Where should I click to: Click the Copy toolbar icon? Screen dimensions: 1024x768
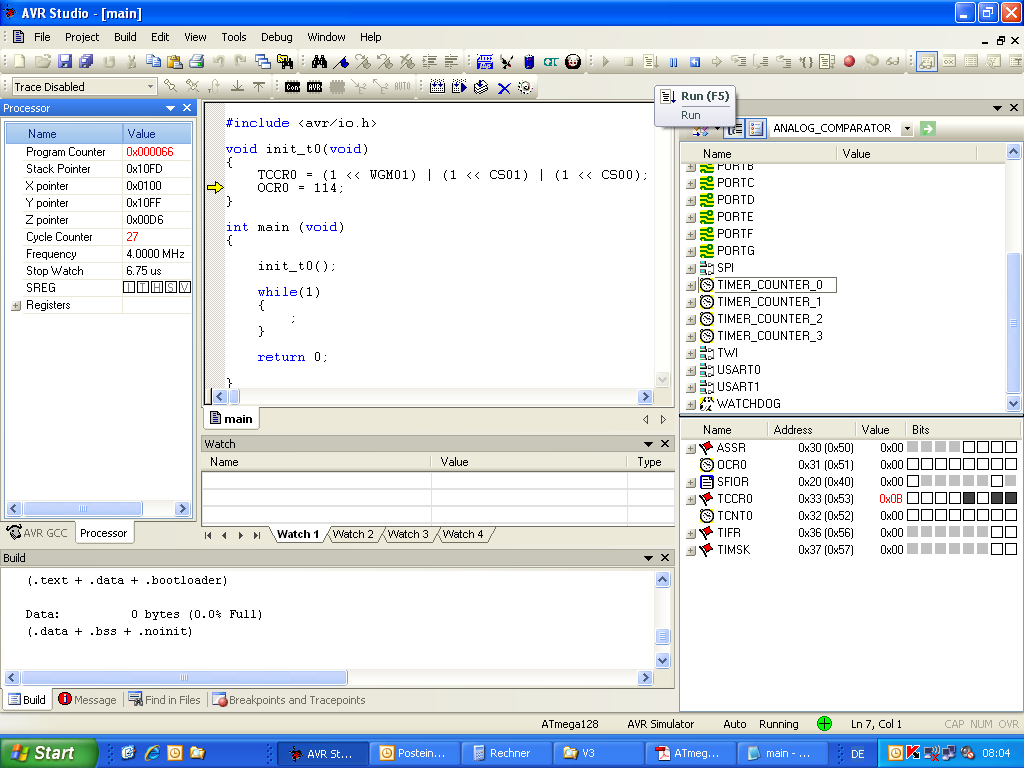[153, 61]
